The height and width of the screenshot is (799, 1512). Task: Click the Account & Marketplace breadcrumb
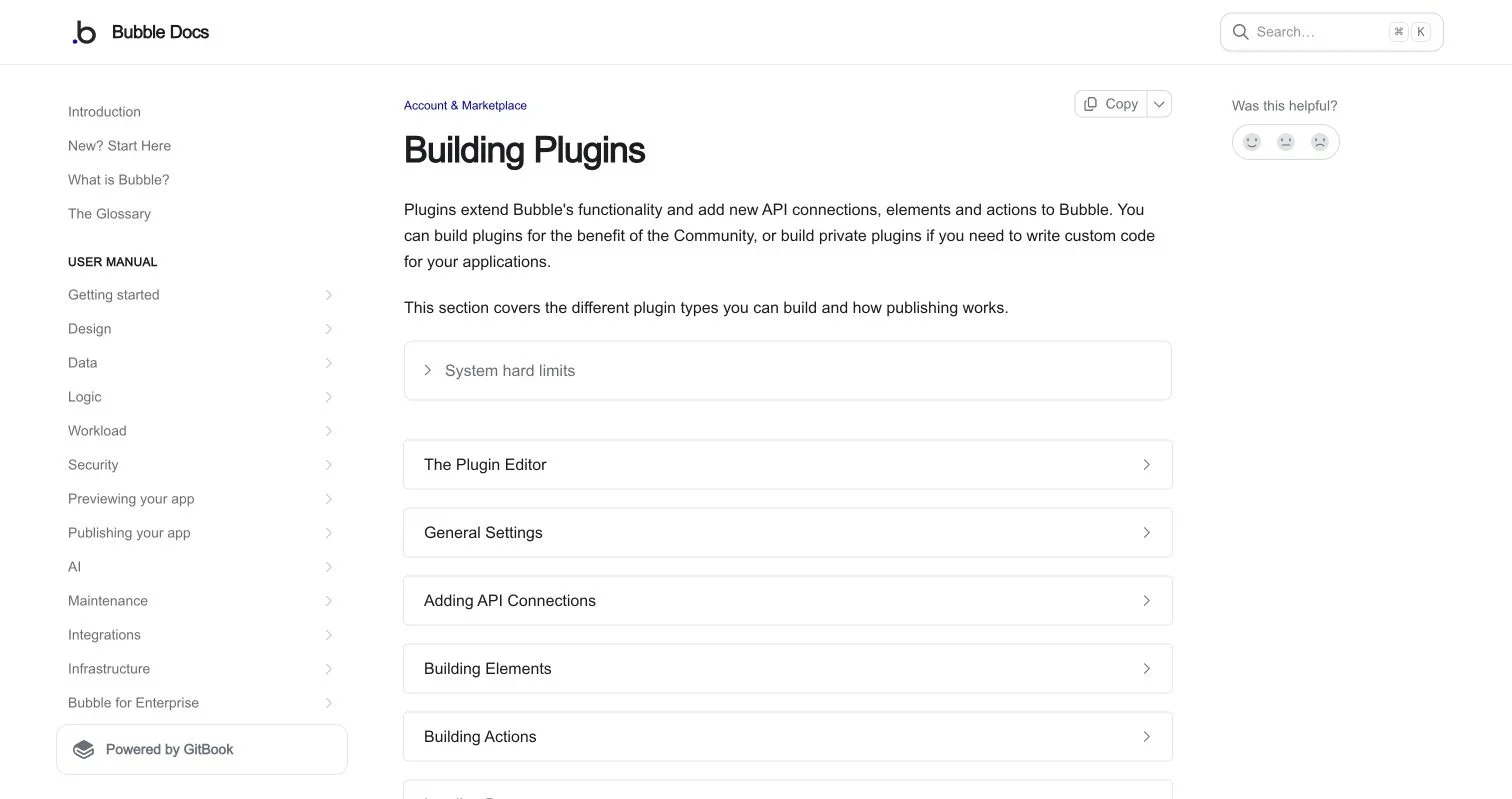[465, 105]
